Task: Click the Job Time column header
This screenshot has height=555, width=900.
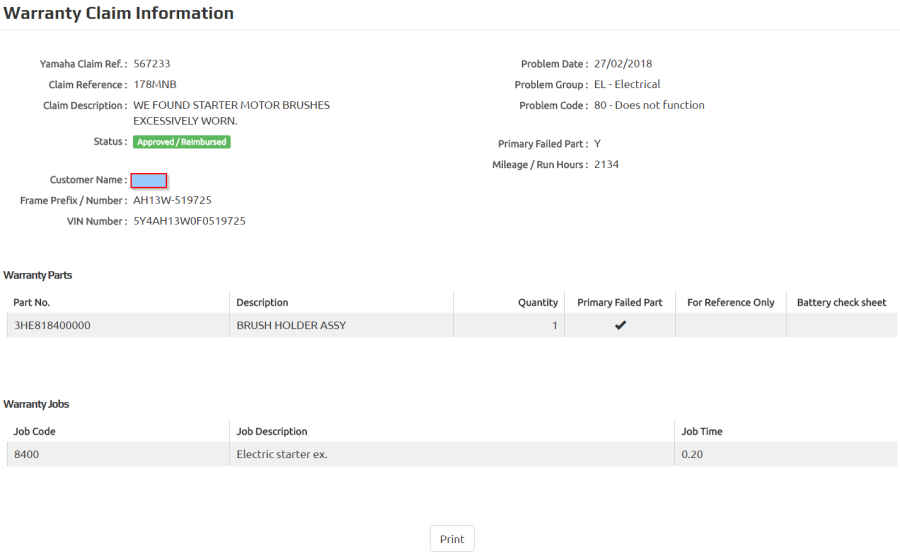Action: click(x=701, y=432)
